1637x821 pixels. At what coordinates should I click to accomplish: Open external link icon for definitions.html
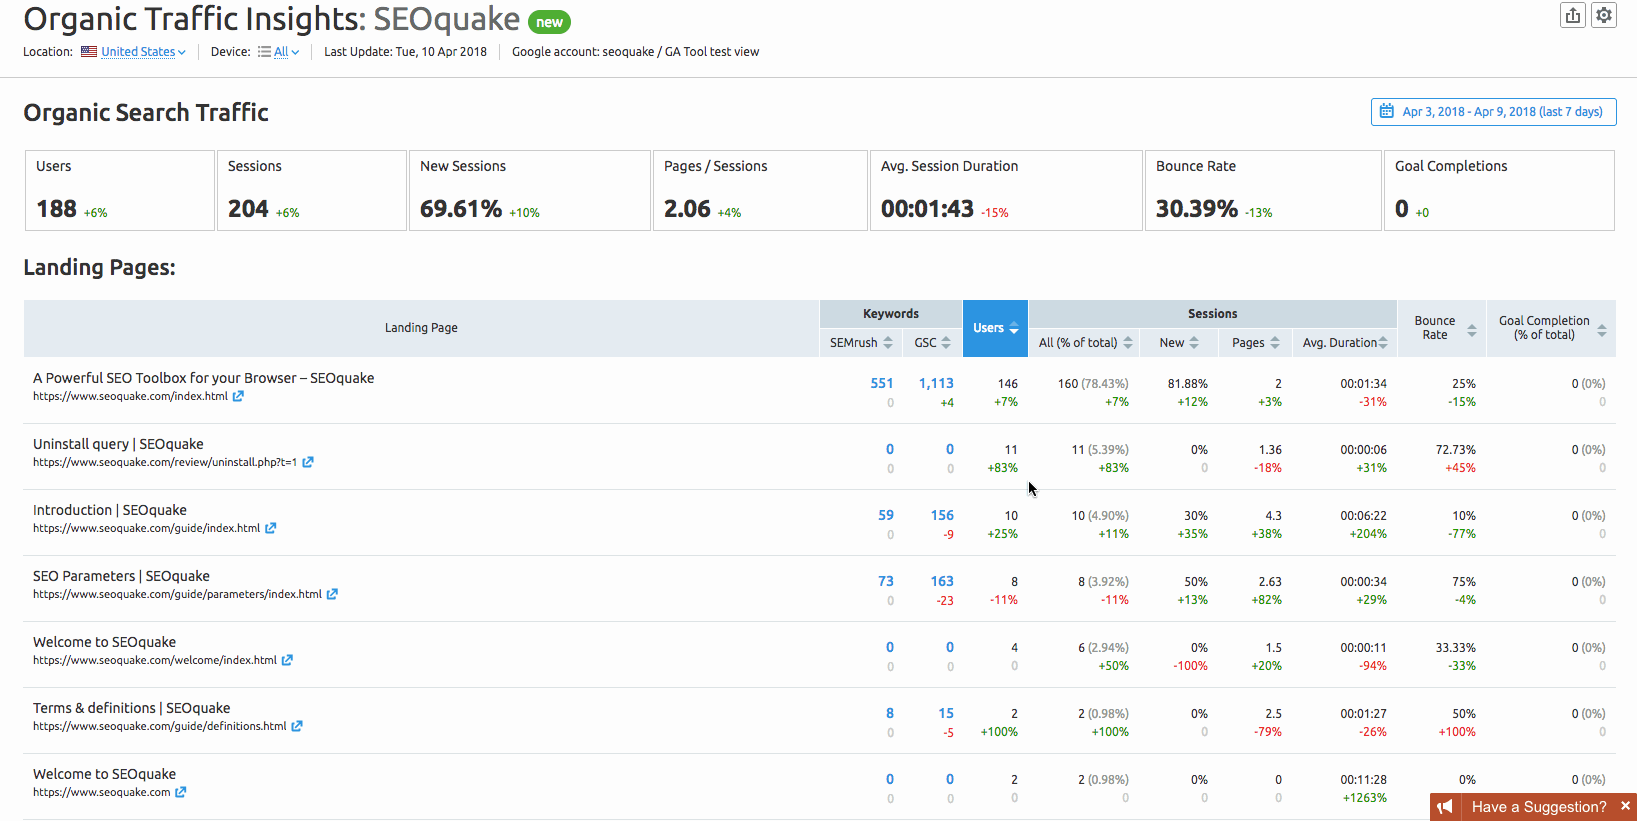coord(297,726)
